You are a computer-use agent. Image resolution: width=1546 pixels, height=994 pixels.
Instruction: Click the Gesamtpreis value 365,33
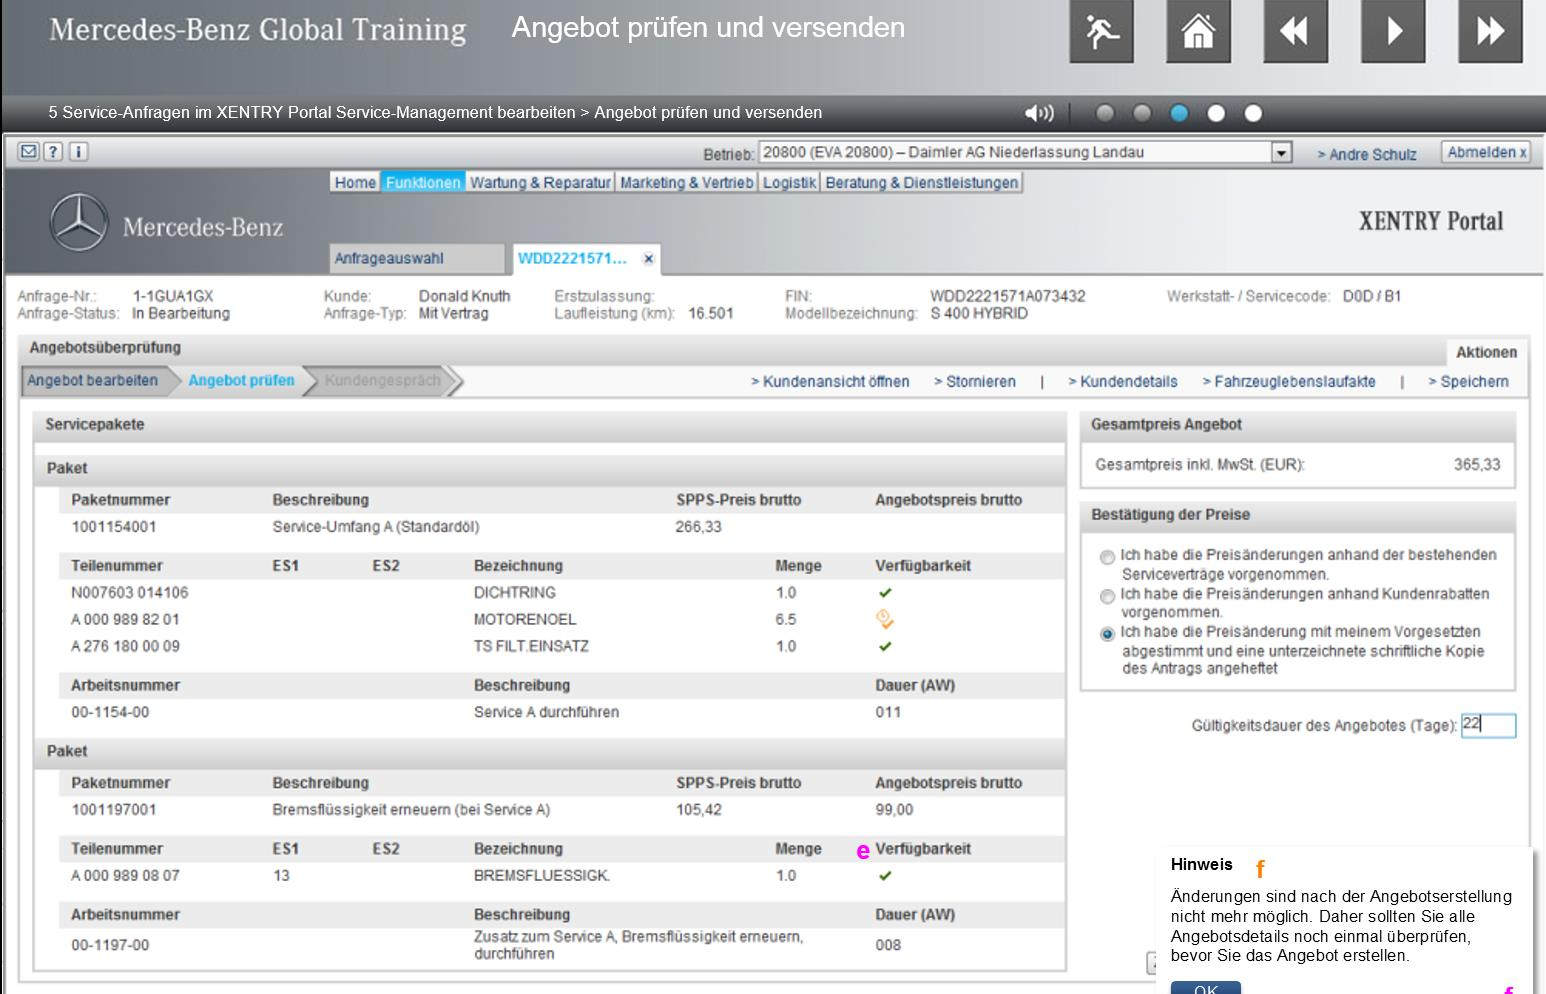(x=1477, y=465)
